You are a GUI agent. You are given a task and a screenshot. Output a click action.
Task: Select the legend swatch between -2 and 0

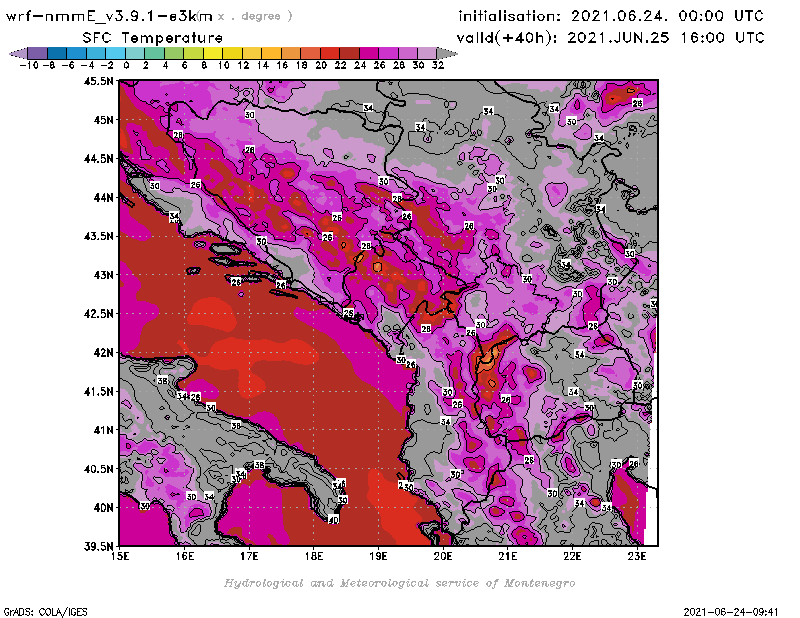click(116, 54)
